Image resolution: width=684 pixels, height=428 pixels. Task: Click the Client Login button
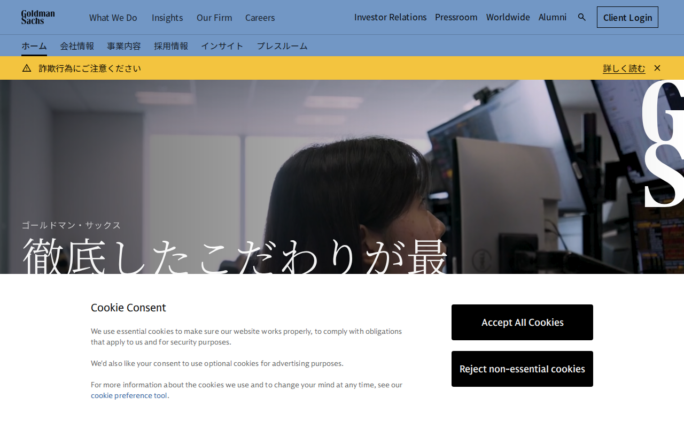(627, 17)
